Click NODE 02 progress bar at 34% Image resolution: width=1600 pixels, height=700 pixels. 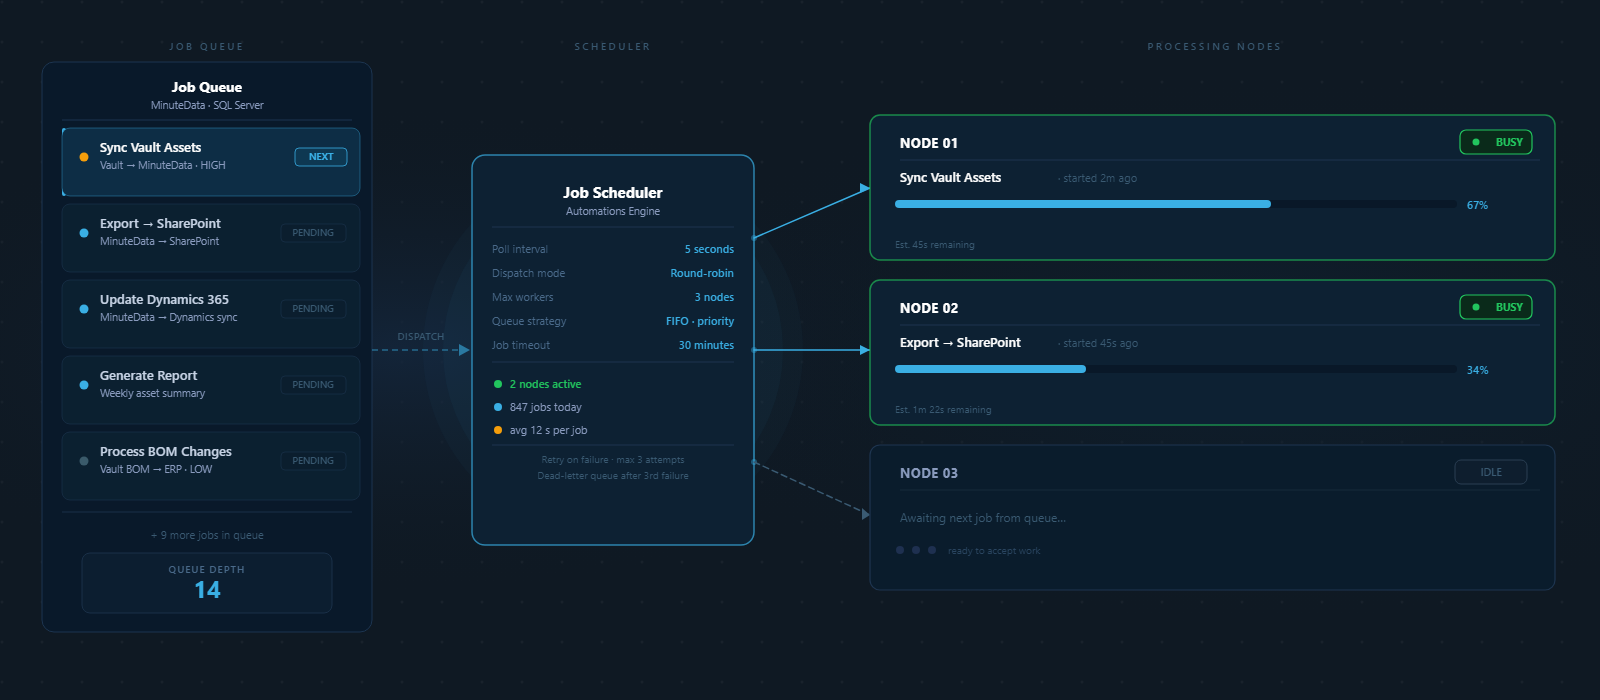[x=1176, y=369]
